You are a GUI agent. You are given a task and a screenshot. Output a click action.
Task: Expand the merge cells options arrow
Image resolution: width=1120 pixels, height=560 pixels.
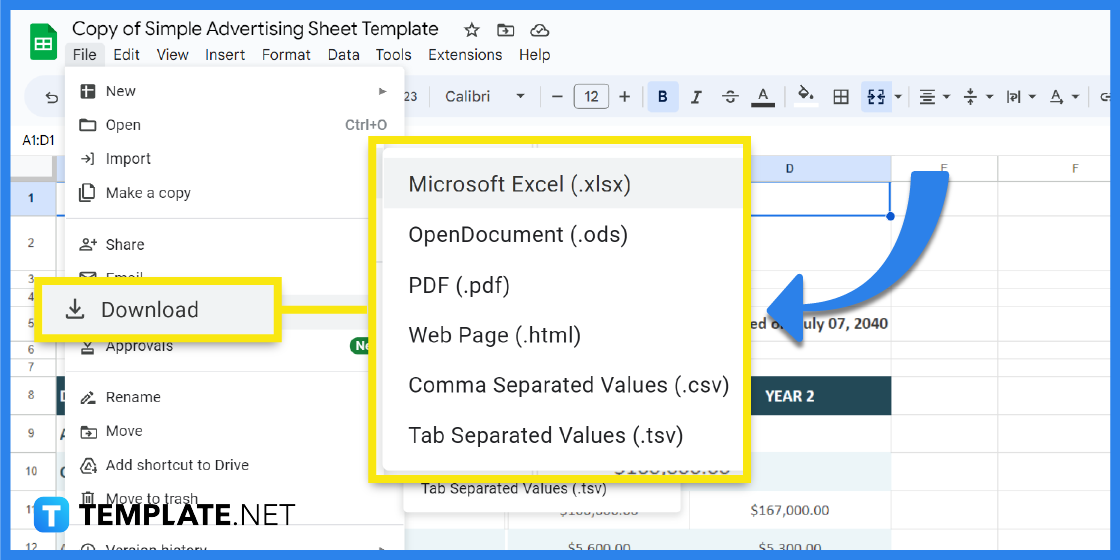(x=898, y=96)
